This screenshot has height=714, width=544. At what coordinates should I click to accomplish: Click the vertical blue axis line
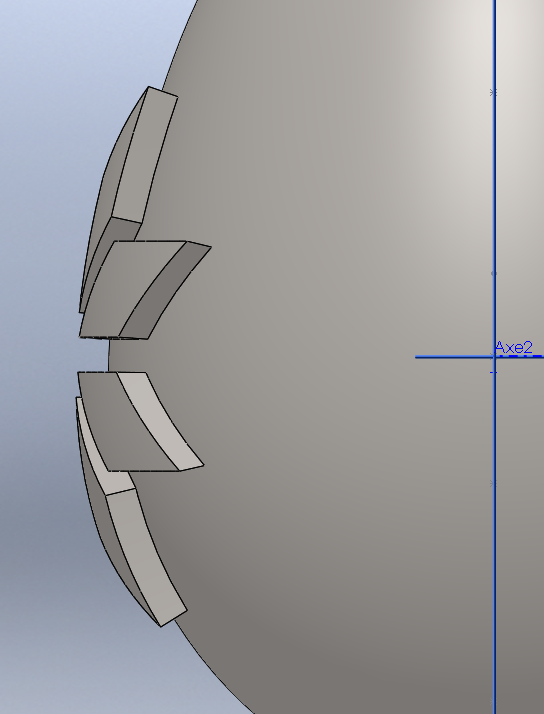(x=495, y=182)
